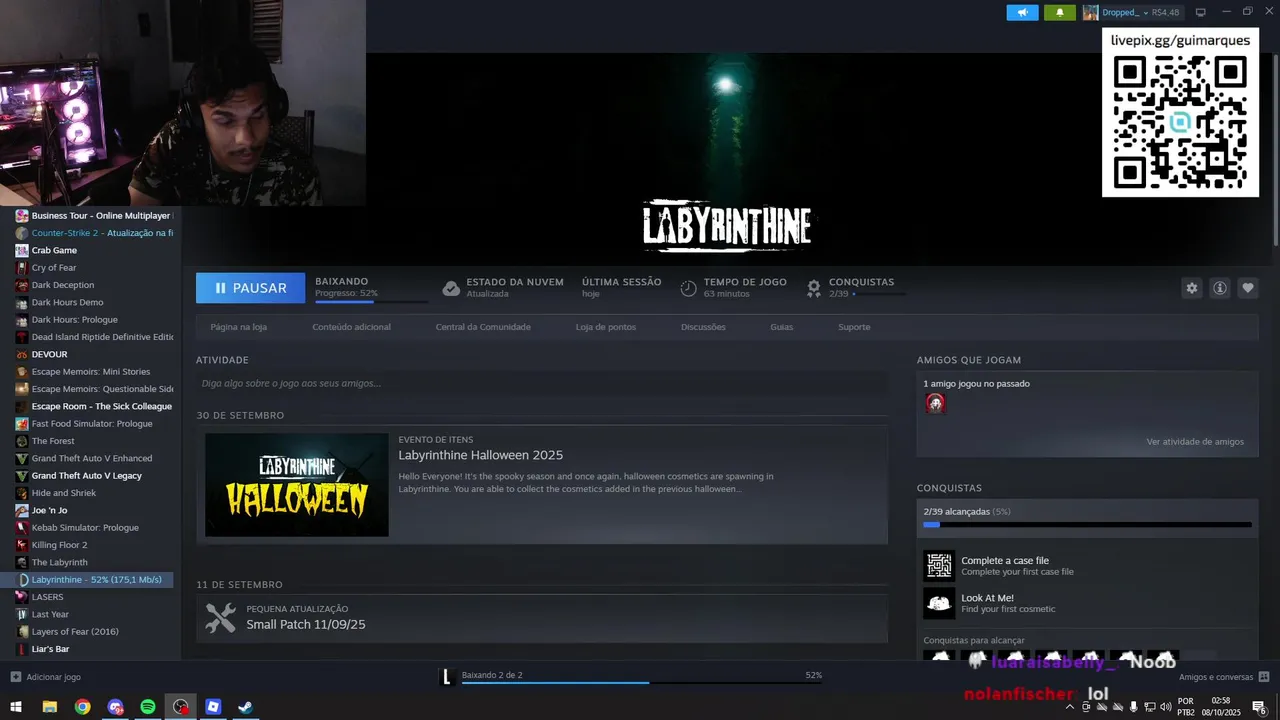Open the Conteúdo adicional tab
The height and width of the screenshot is (720, 1280).
tap(351, 327)
